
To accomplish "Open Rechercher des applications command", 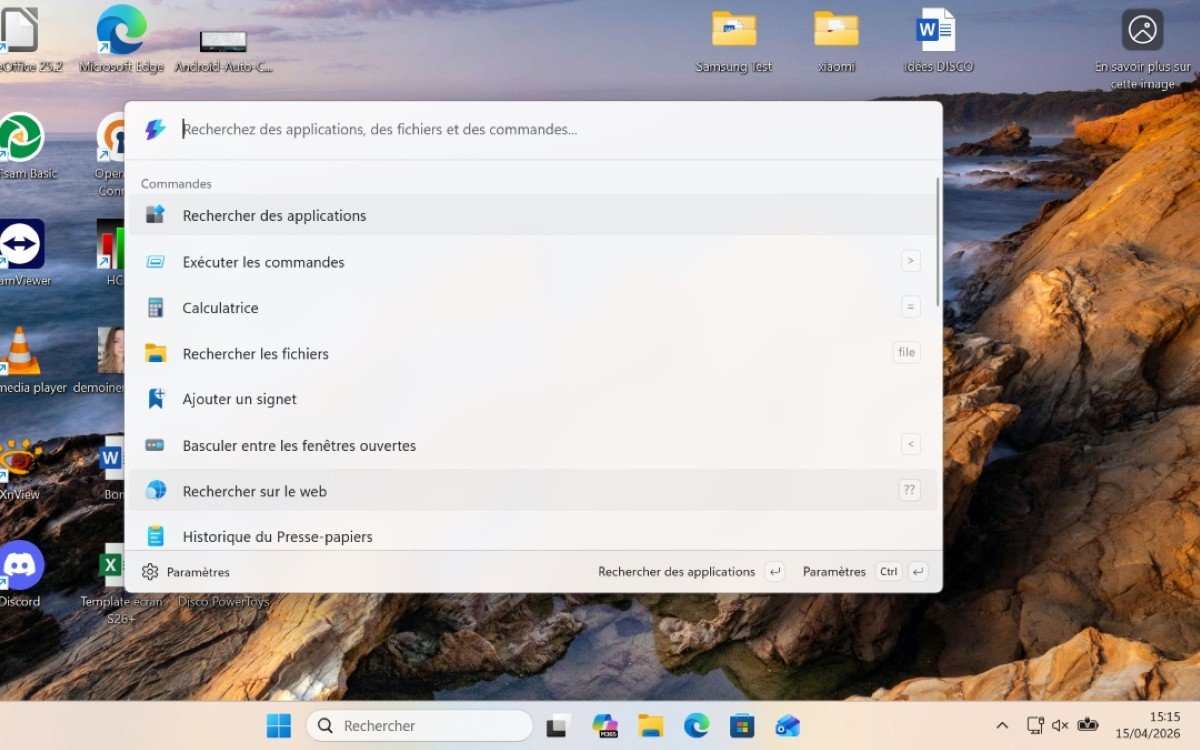I will (274, 215).
